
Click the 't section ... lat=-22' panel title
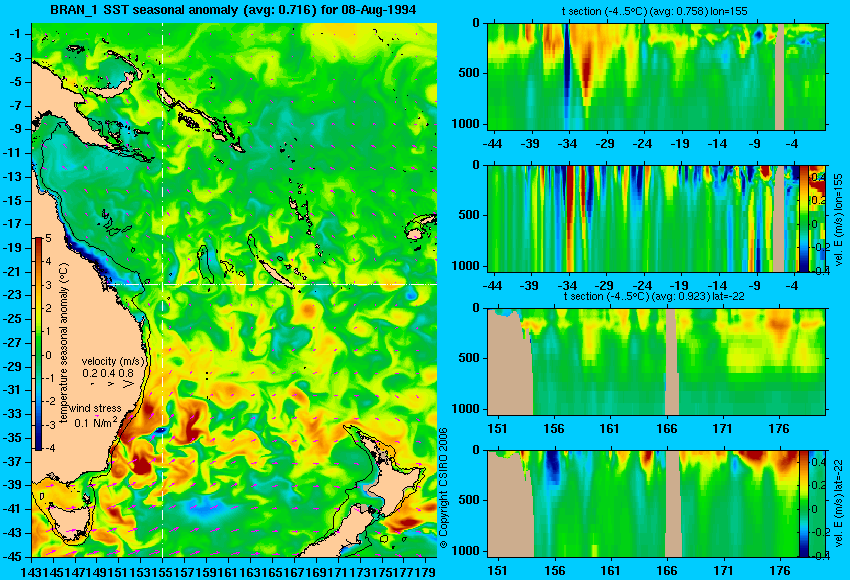click(654, 297)
